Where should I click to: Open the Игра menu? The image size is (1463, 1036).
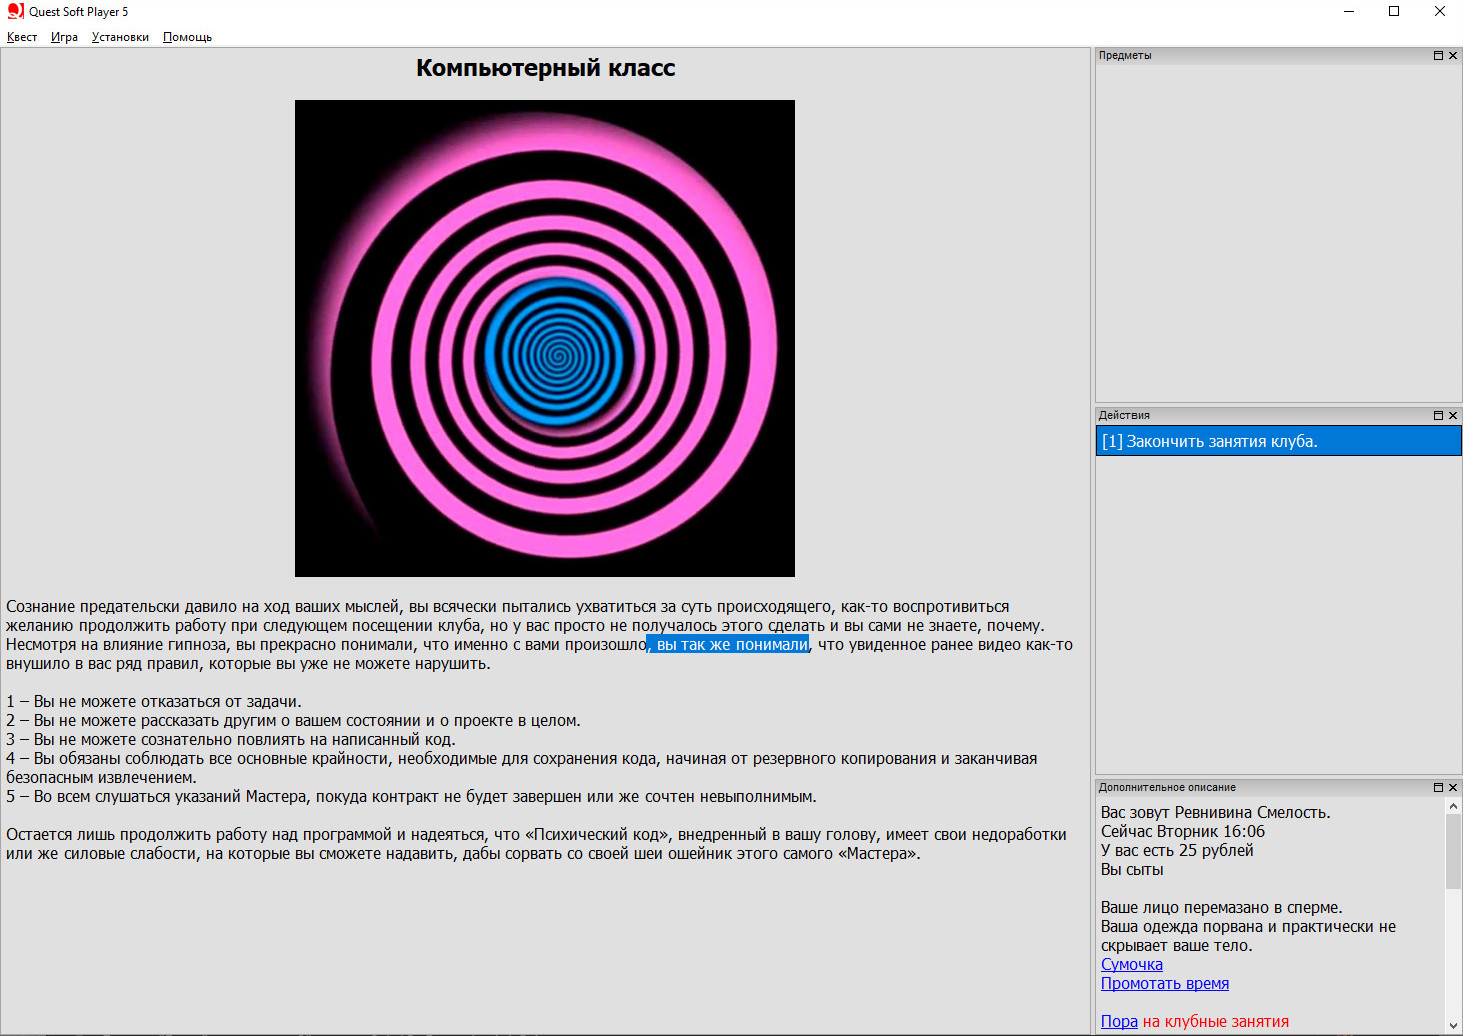(64, 37)
